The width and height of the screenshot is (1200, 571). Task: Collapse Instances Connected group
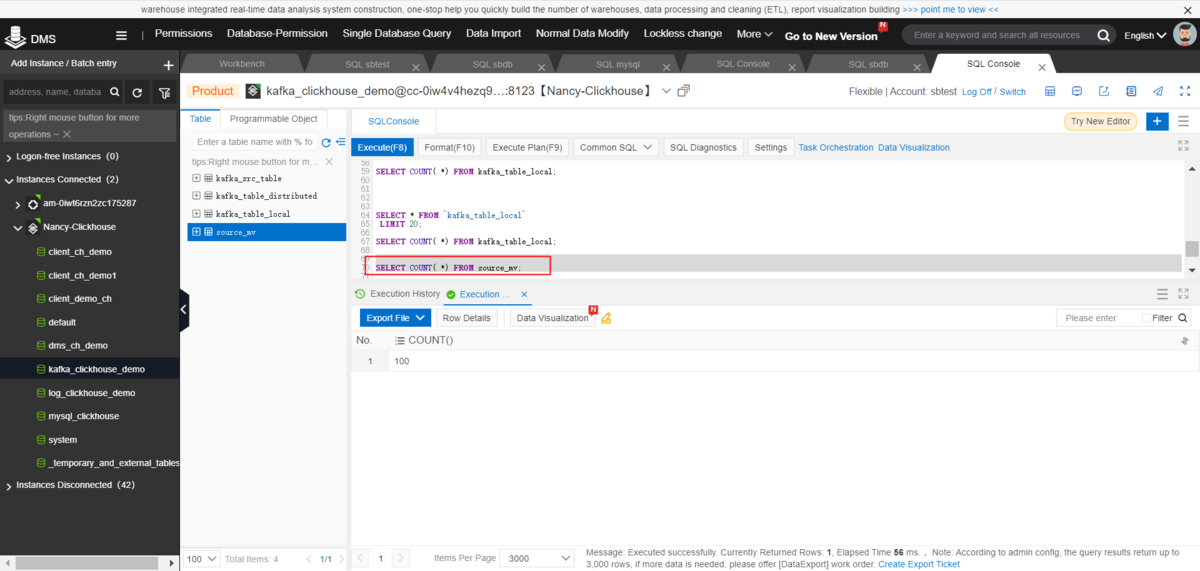(9, 180)
